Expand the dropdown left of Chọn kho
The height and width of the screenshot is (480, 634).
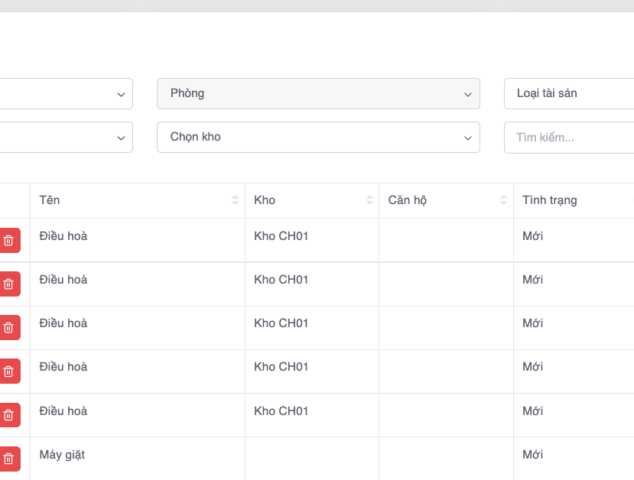click(65, 137)
